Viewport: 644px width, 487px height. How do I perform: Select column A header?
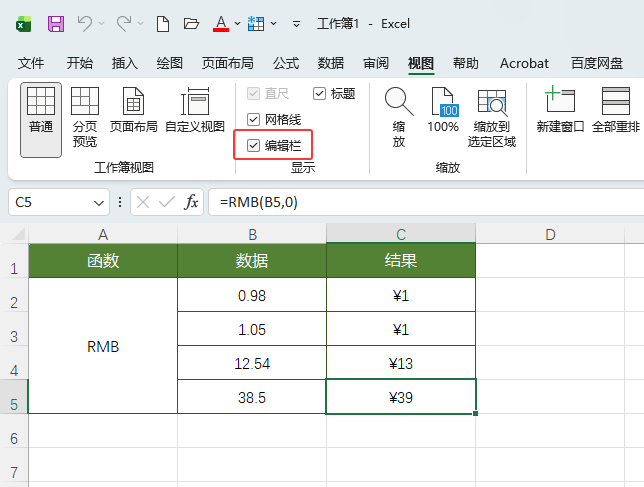(x=103, y=234)
